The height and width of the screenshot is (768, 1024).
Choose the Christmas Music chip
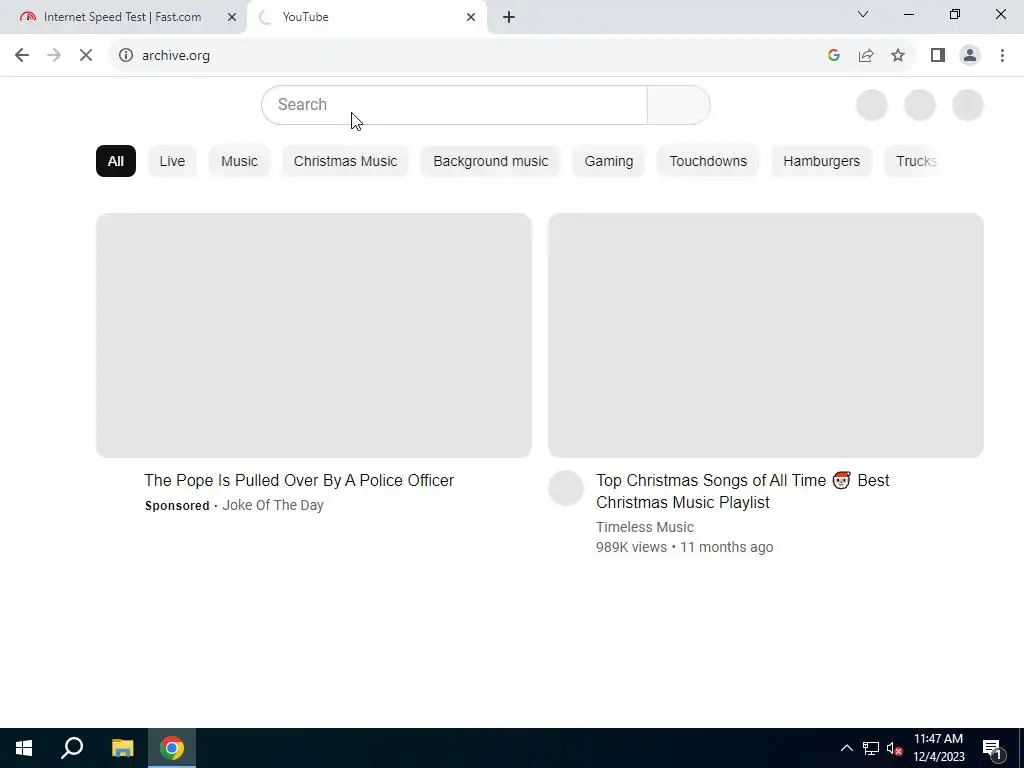[345, 161]
